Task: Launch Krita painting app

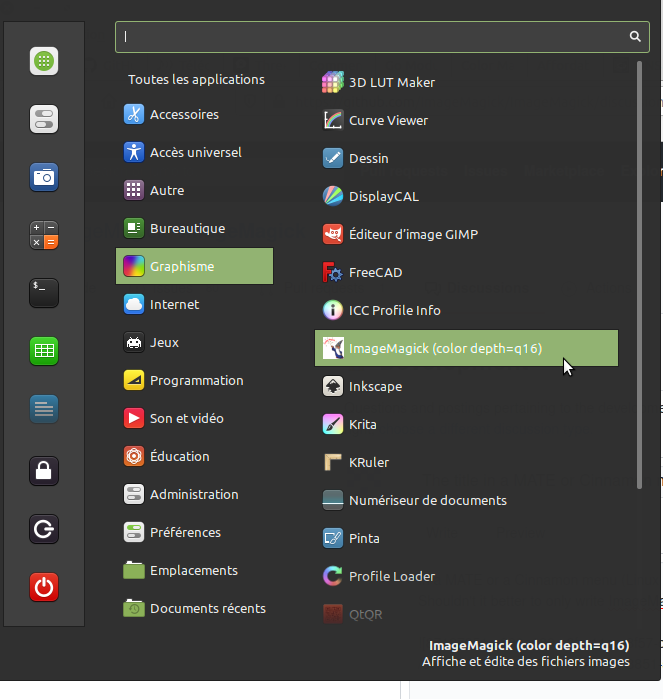Action: pyautogui.click(x=466, y=424)
